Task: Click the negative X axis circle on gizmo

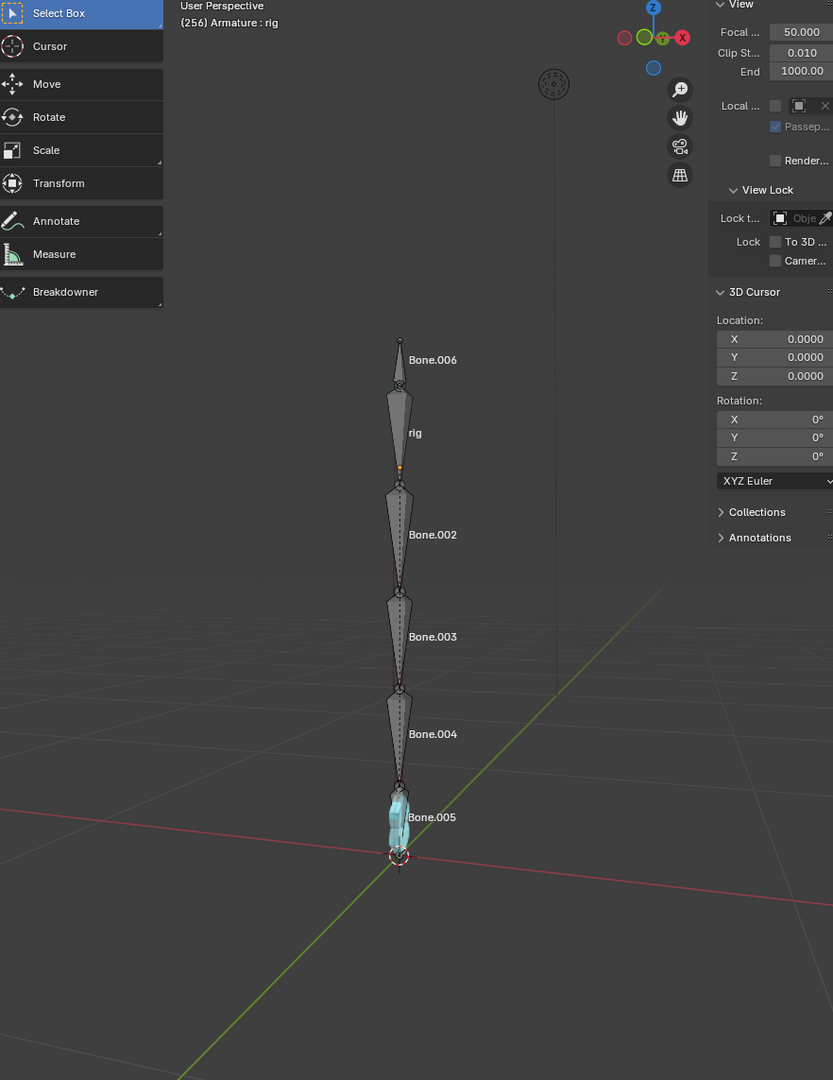Action: (x=625, y=38)
